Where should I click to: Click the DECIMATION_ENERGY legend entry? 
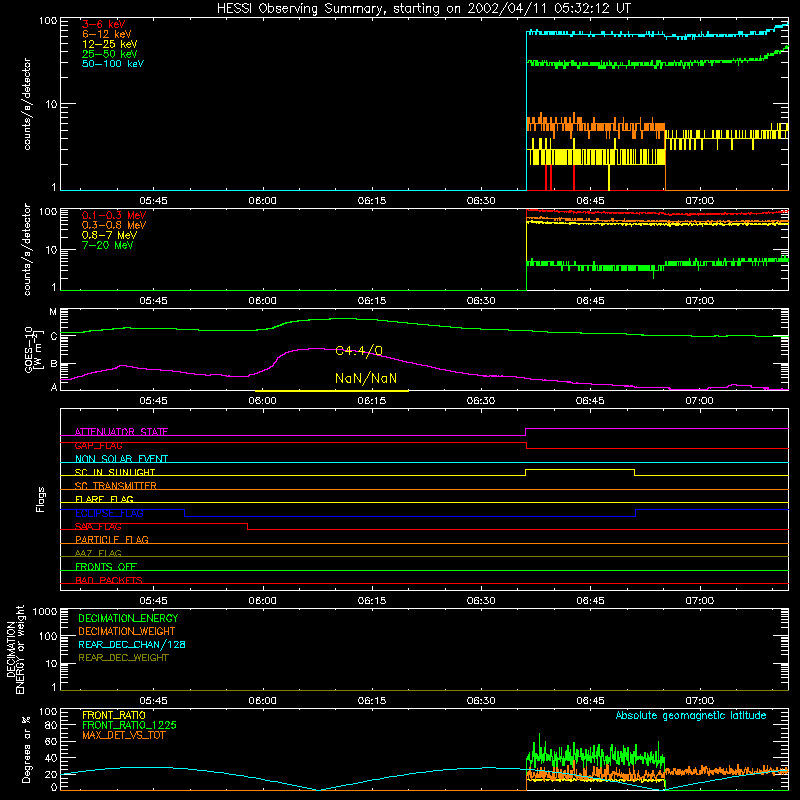point(128,618)
